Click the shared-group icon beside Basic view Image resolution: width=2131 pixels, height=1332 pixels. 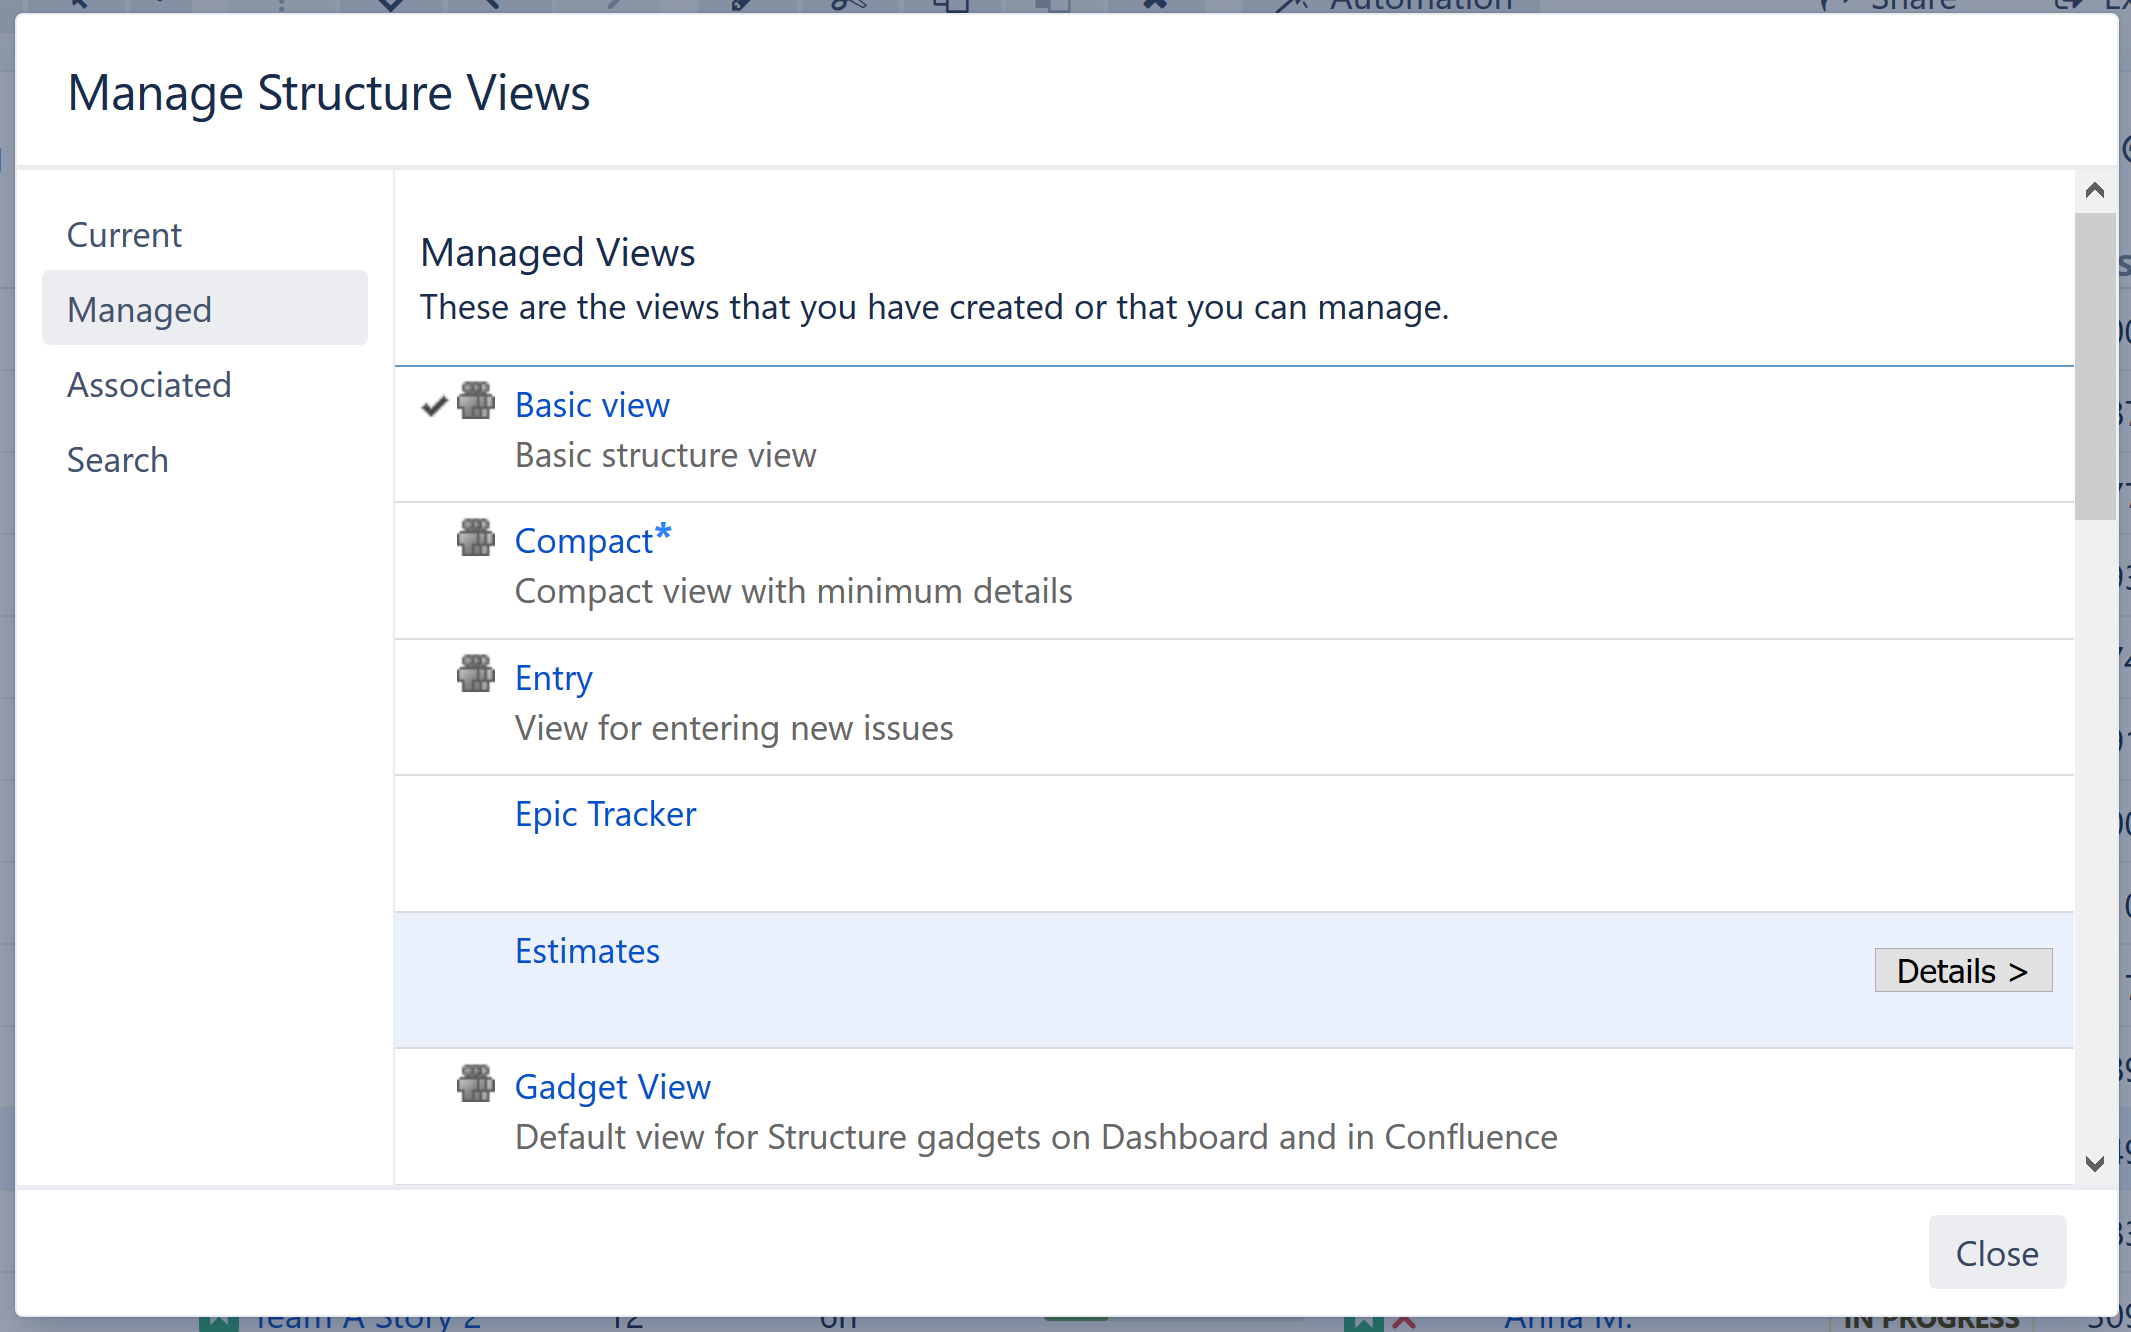(476, 402)
